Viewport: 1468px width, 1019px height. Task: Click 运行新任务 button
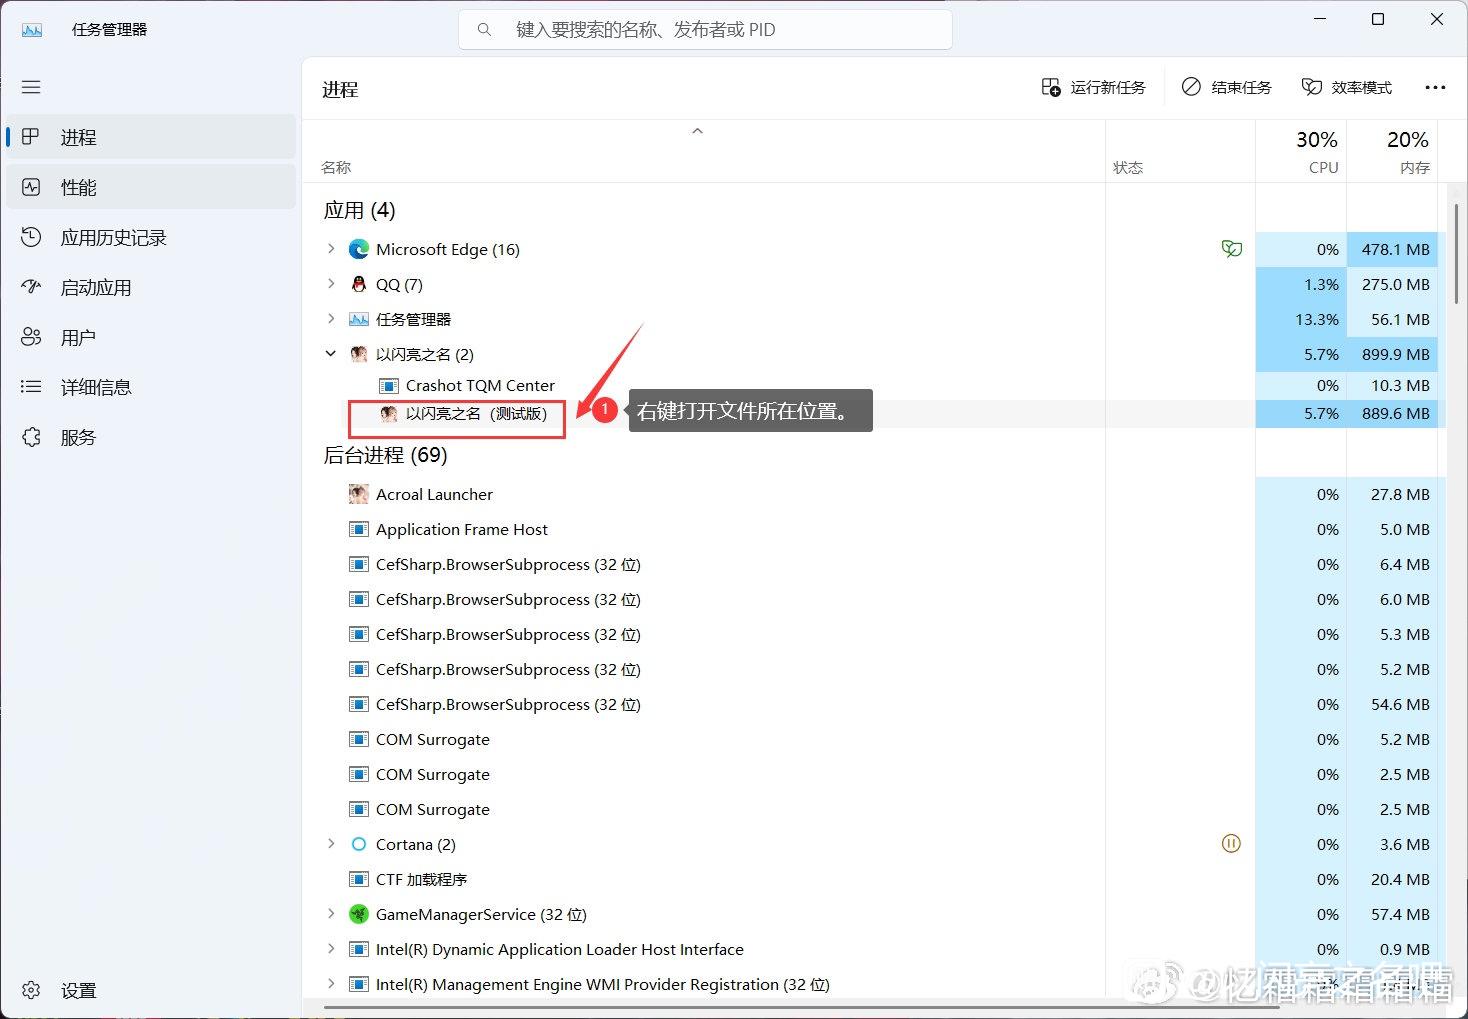coord(1093,88)
